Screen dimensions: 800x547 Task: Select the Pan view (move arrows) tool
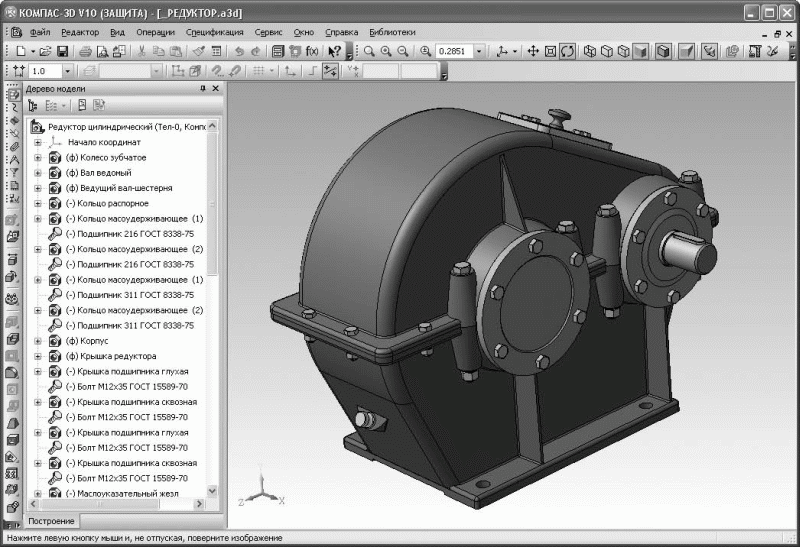click(x=533, y=51)
